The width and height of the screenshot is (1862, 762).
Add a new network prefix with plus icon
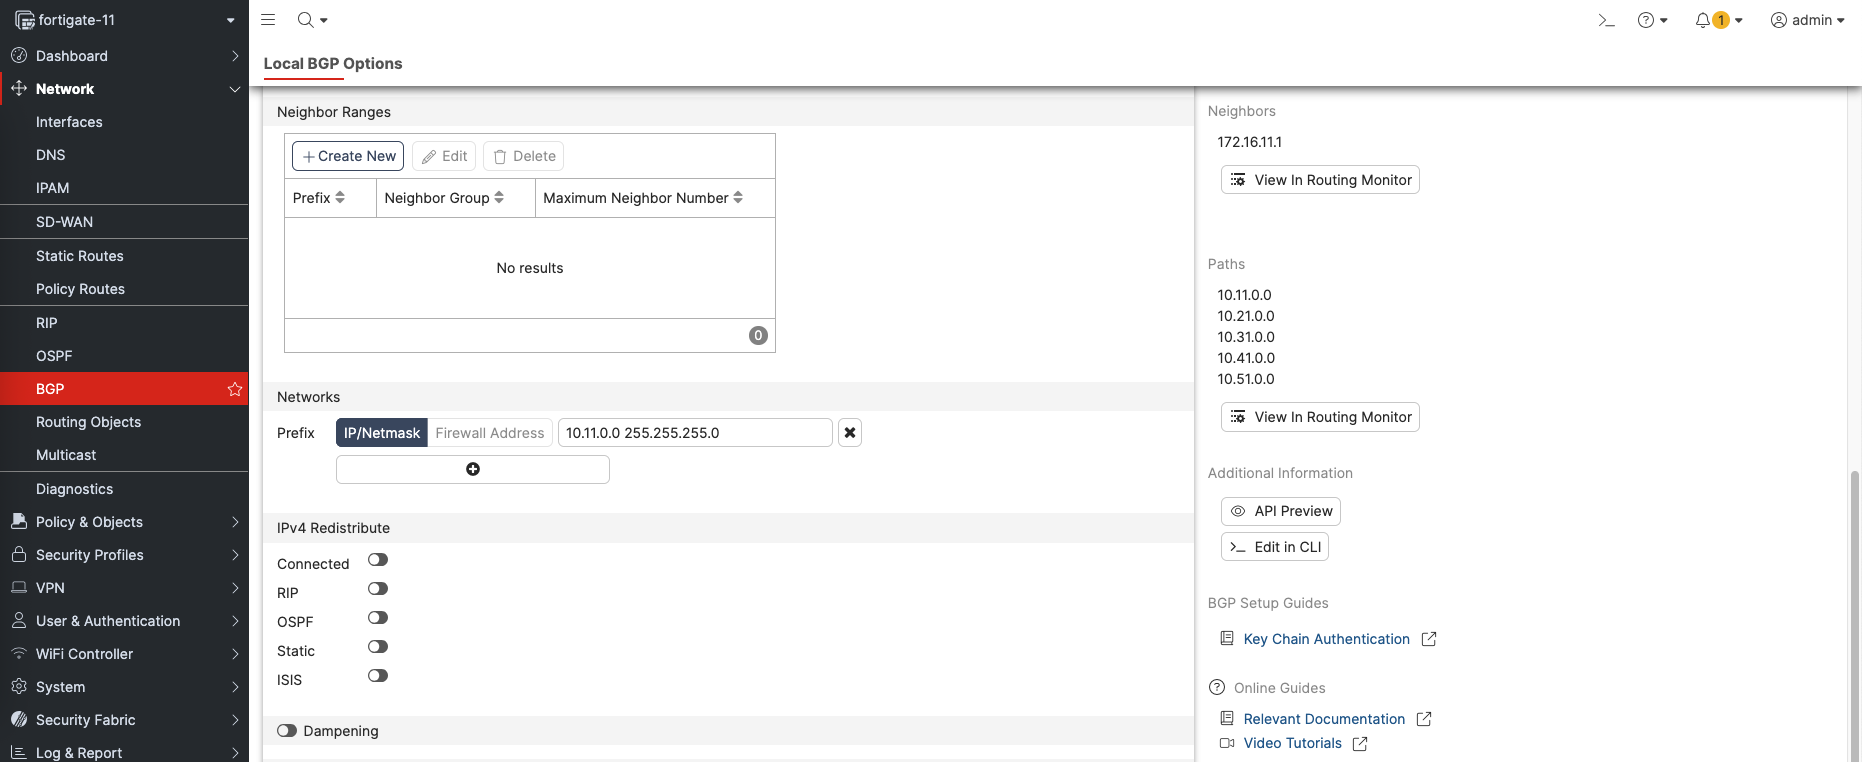tap(472, 470)
